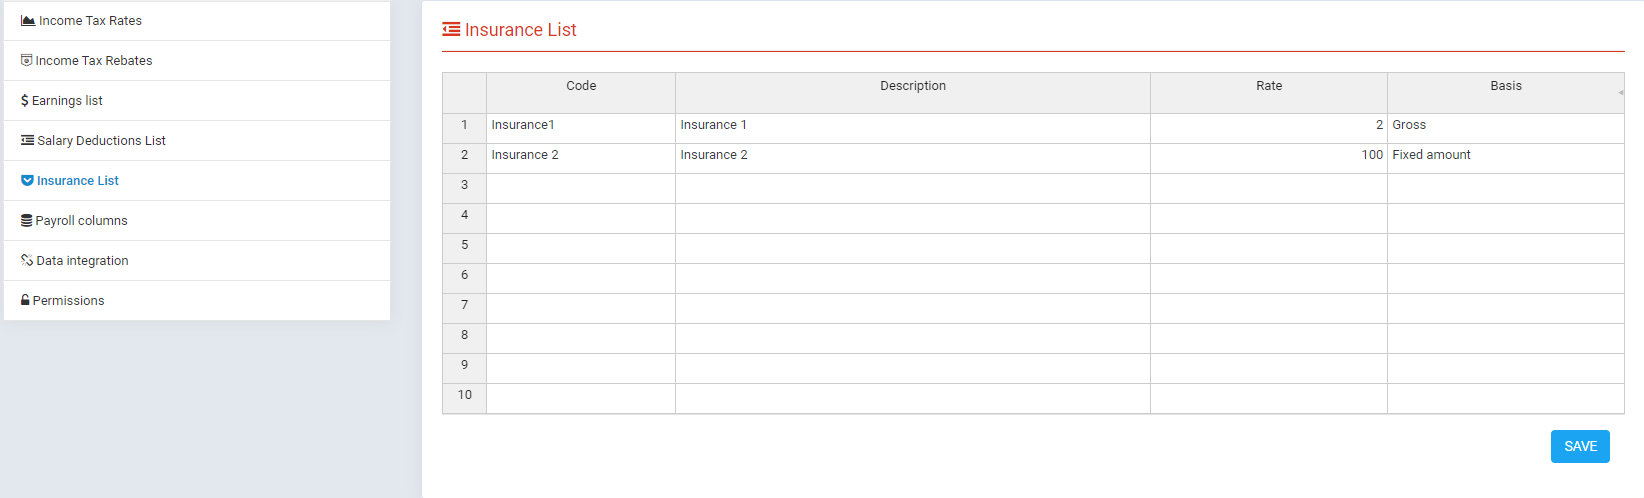Viewport: 1644px width, 498px height.
Task: Select row header number 5
Action: tap(464, 246)
